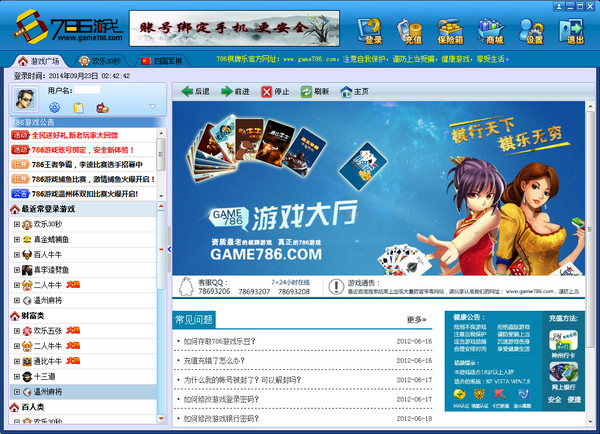
Task: Select 二人牛牛 under 财富类
Action: pos(83,346)
